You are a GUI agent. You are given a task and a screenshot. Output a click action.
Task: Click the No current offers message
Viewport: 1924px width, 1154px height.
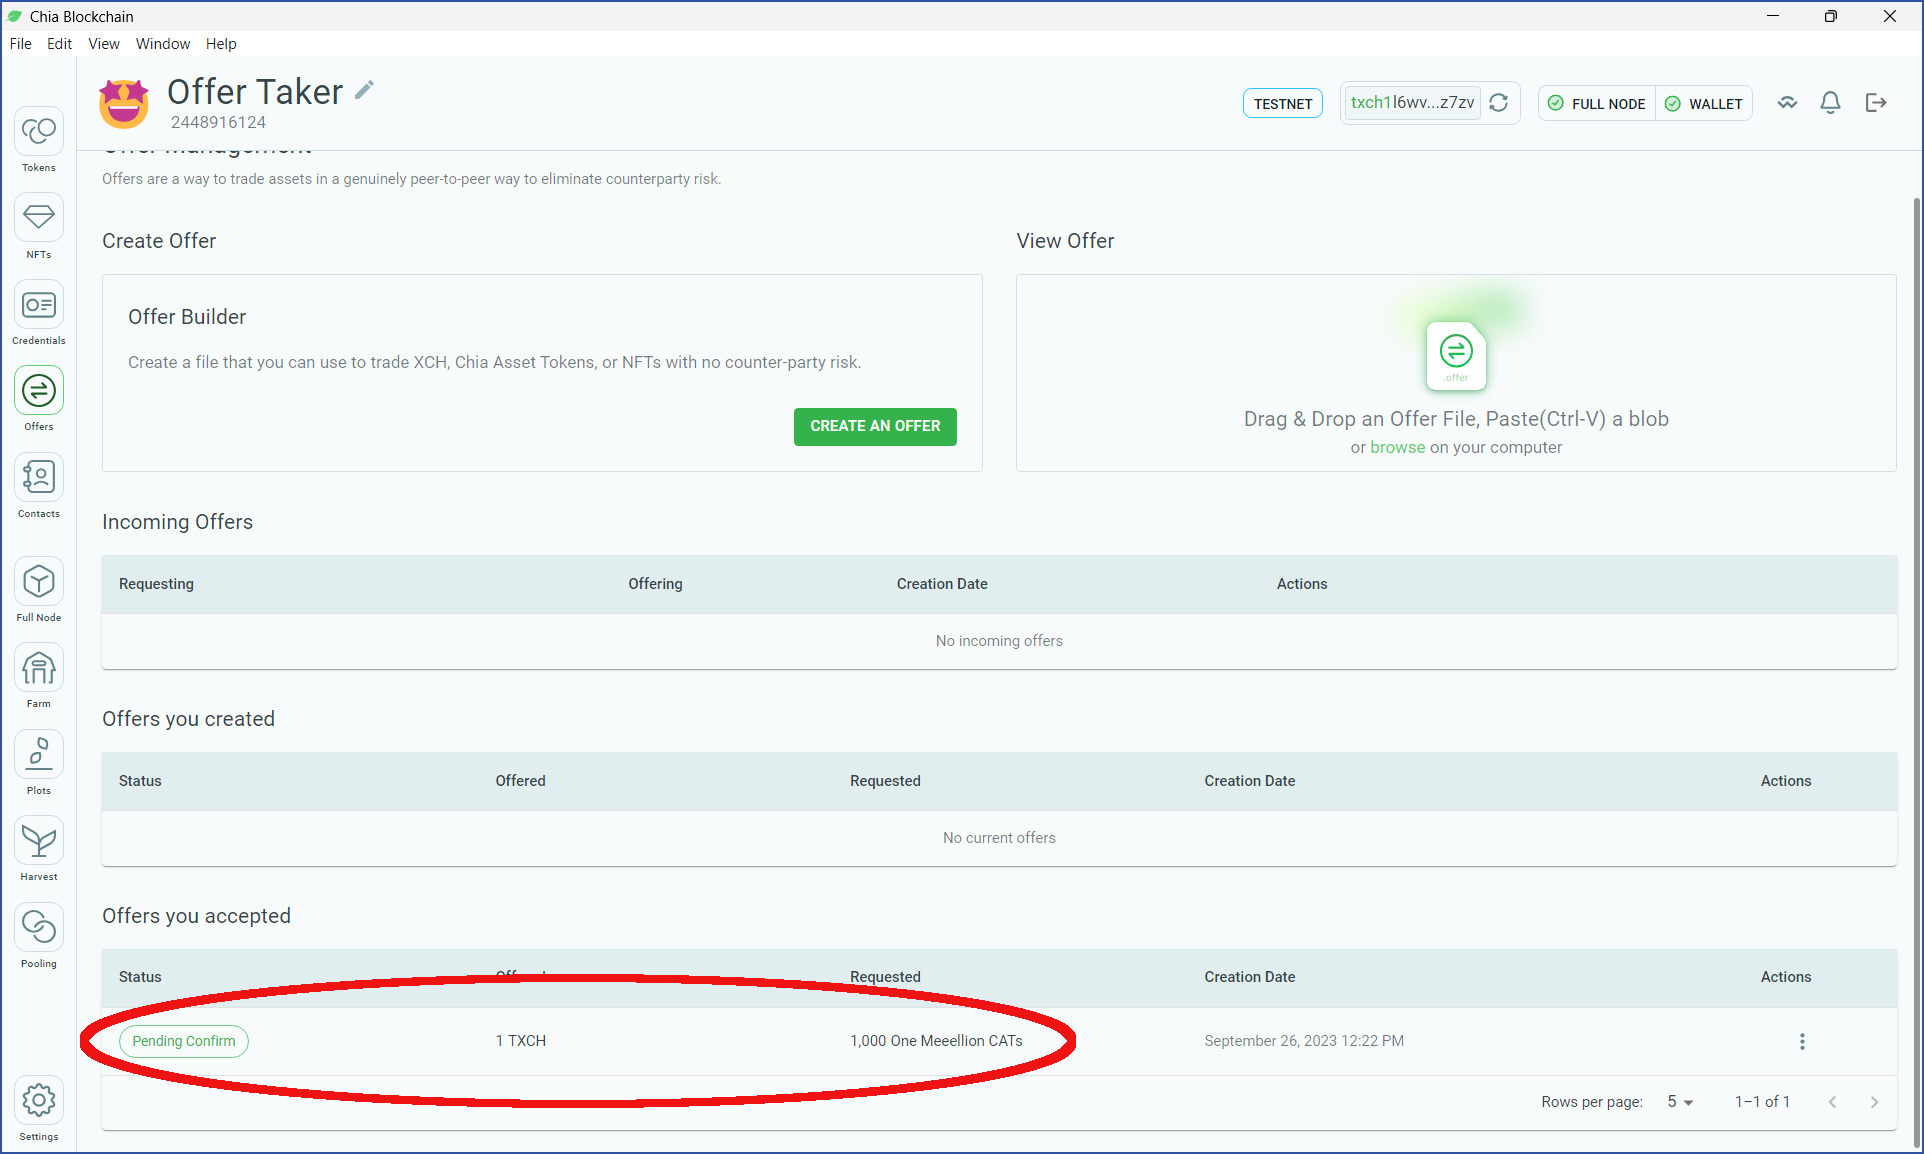(x=999, y=838)
